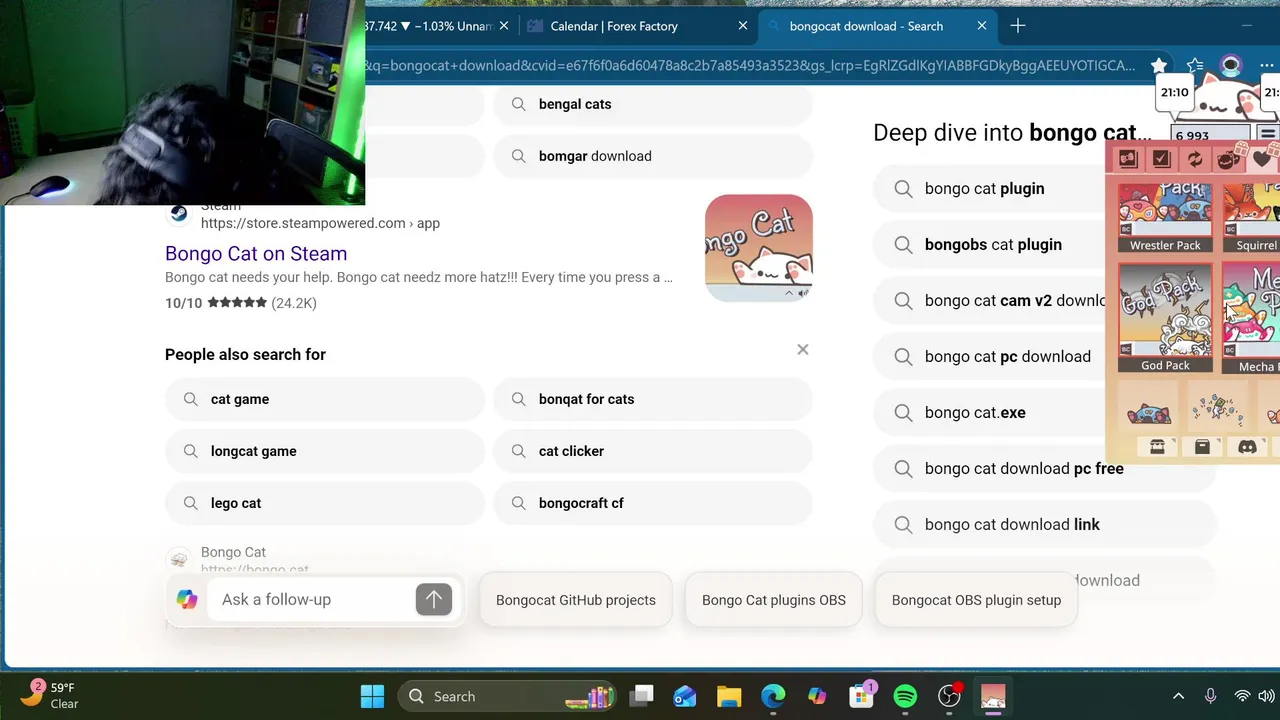Viewport: 1280px width, 720px height.
Task: Select the hat collection tab icon in Bongo Cat
Action: tap(1128, 159)
